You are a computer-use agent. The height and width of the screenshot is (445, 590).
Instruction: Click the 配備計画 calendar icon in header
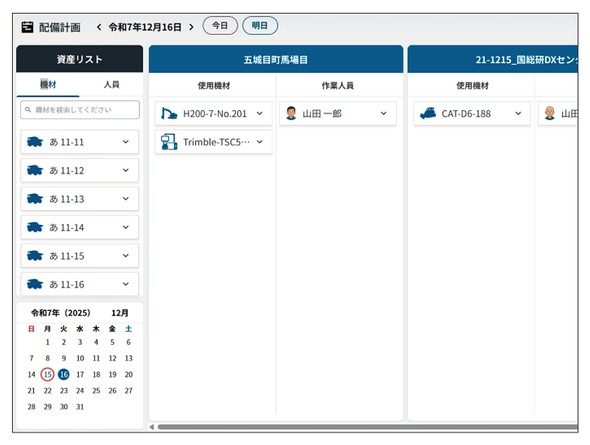[27, 27]
